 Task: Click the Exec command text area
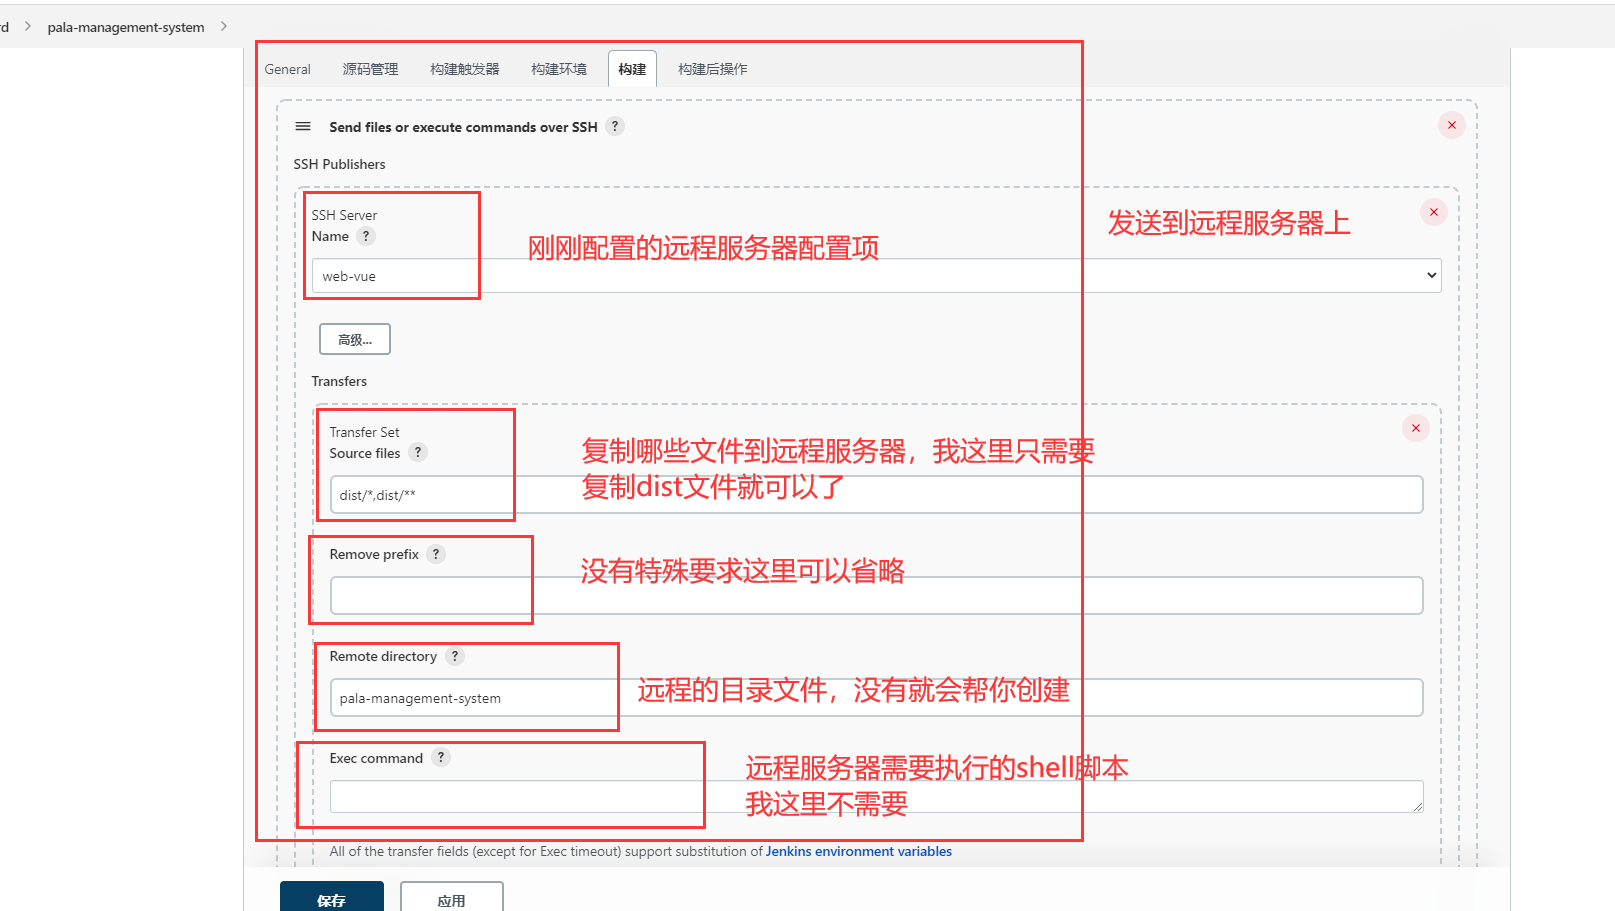pyautogui.click(x=877, y=797)
